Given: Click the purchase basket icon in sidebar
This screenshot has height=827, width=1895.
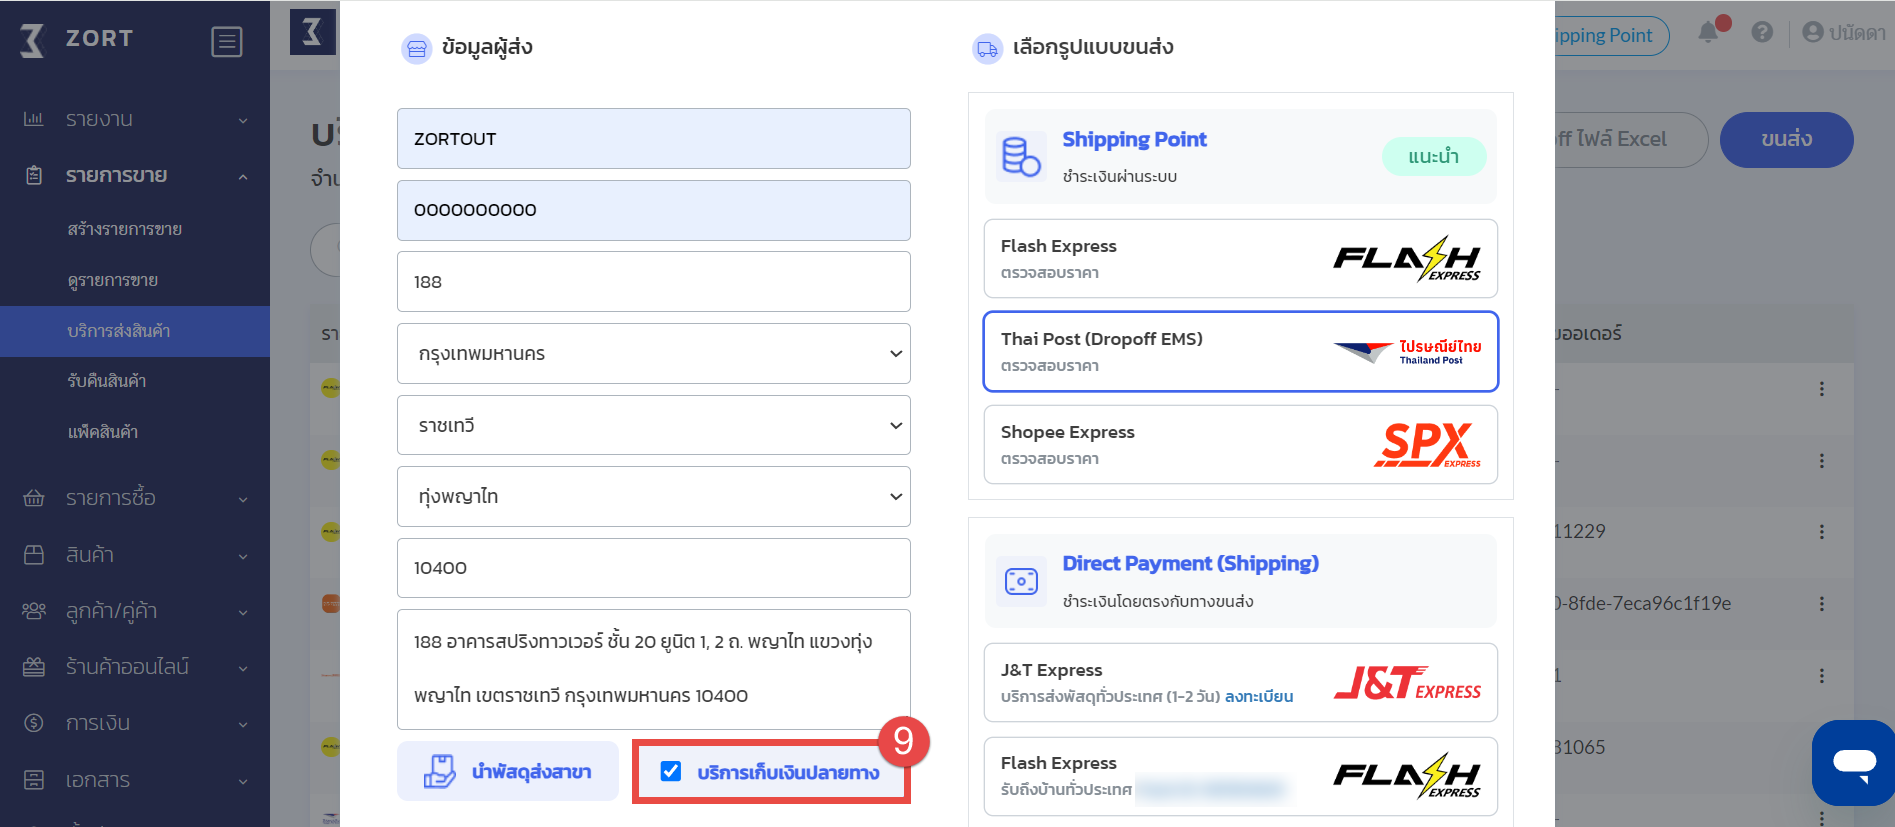Looking at the screenshot, I should click(x=33, y=498).
